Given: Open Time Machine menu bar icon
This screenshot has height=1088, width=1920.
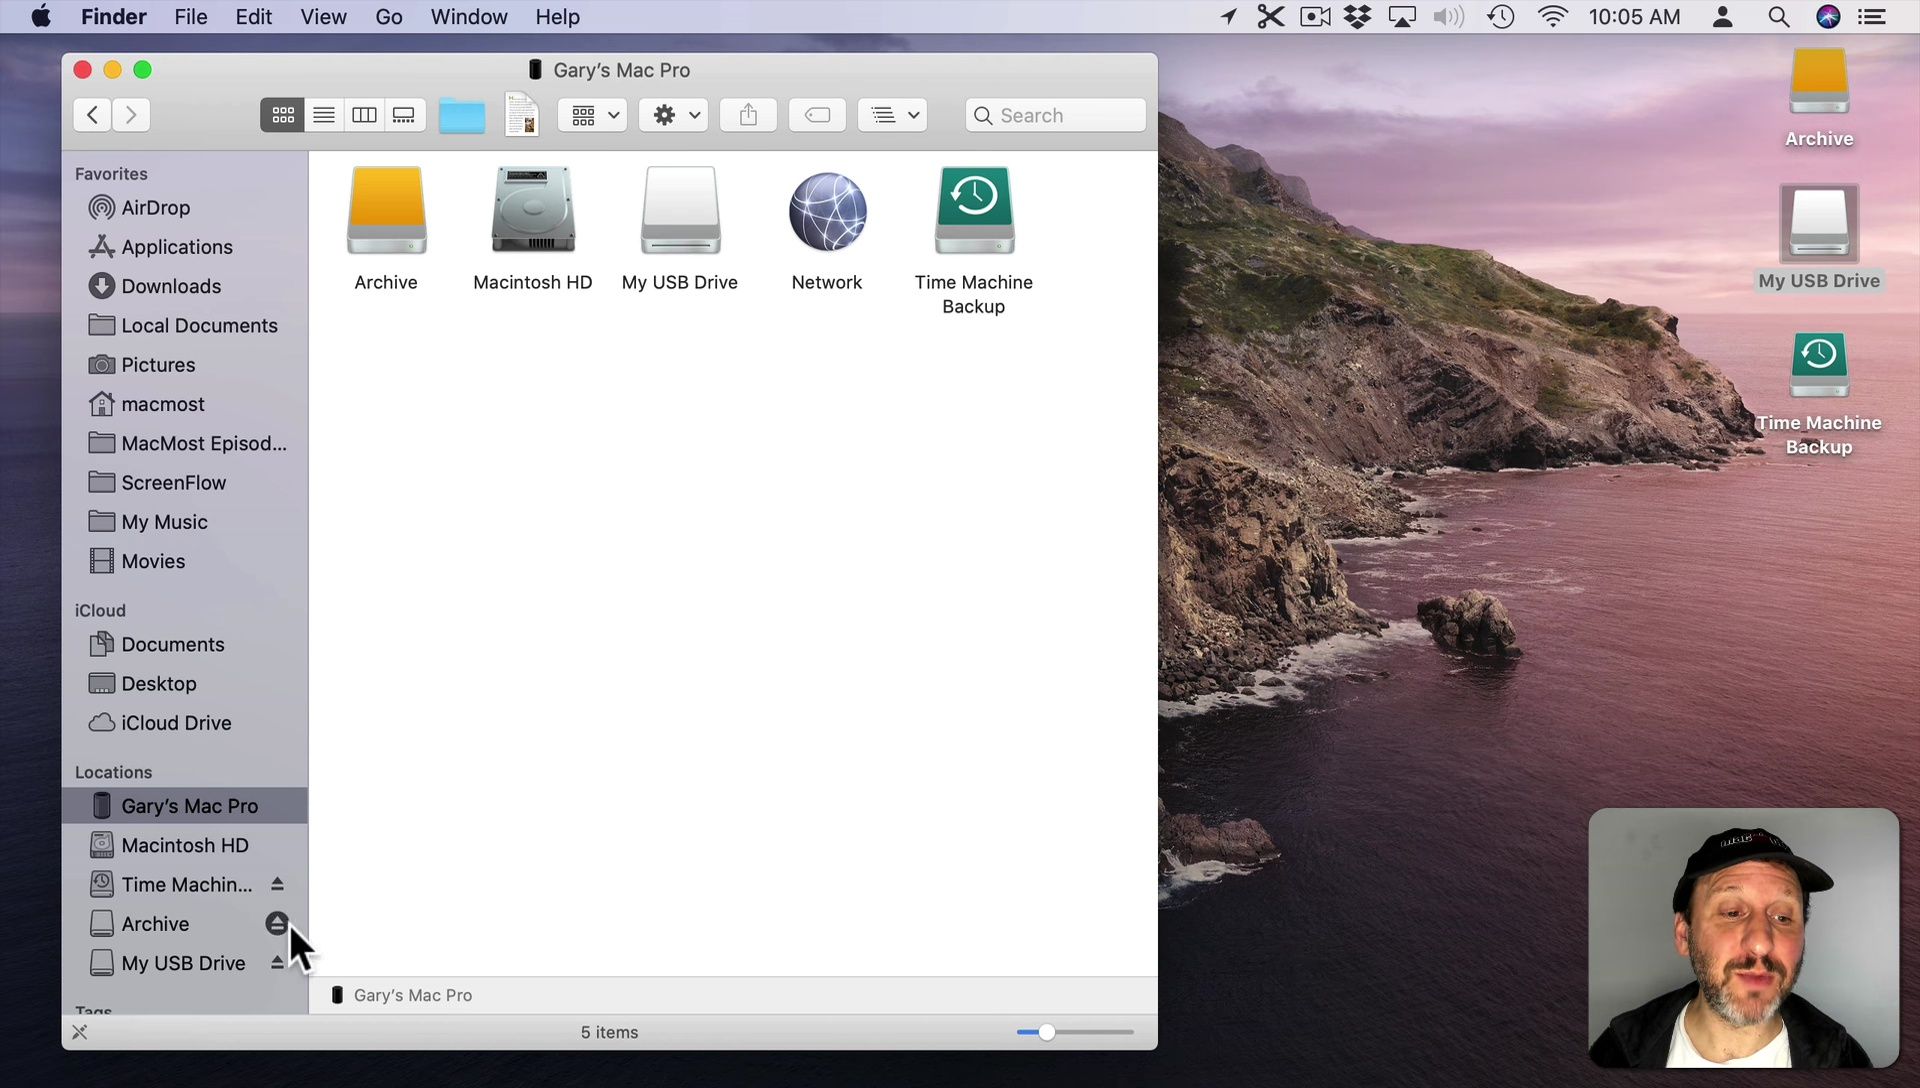Looking at the screenshot, I should [x=1501, y=17].
